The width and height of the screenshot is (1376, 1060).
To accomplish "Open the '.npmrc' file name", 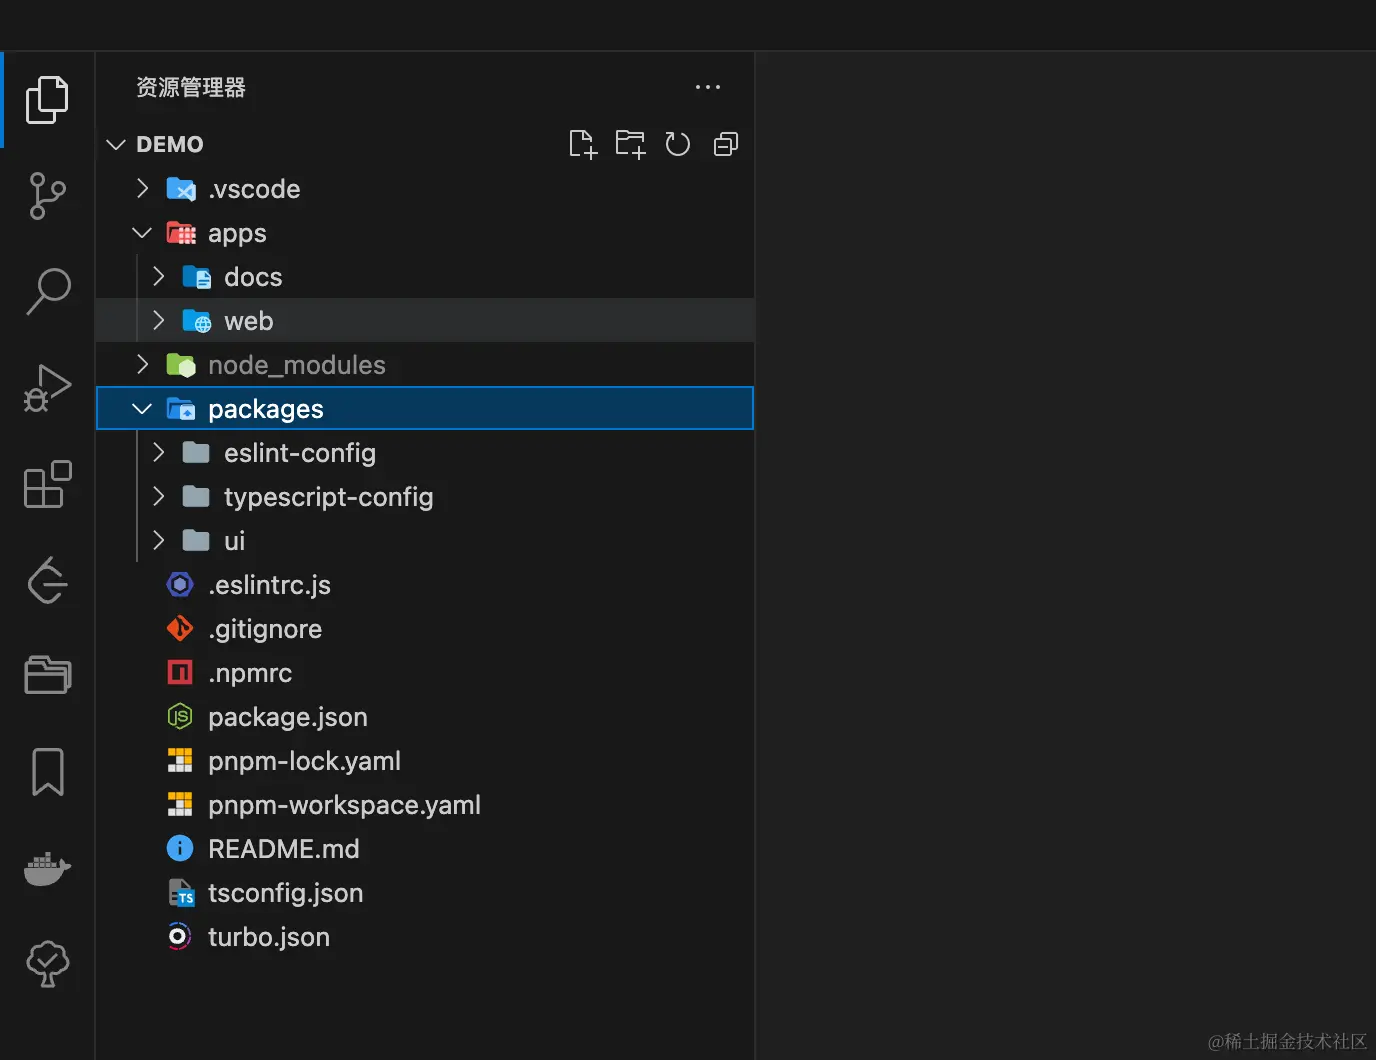I will 250,673.
